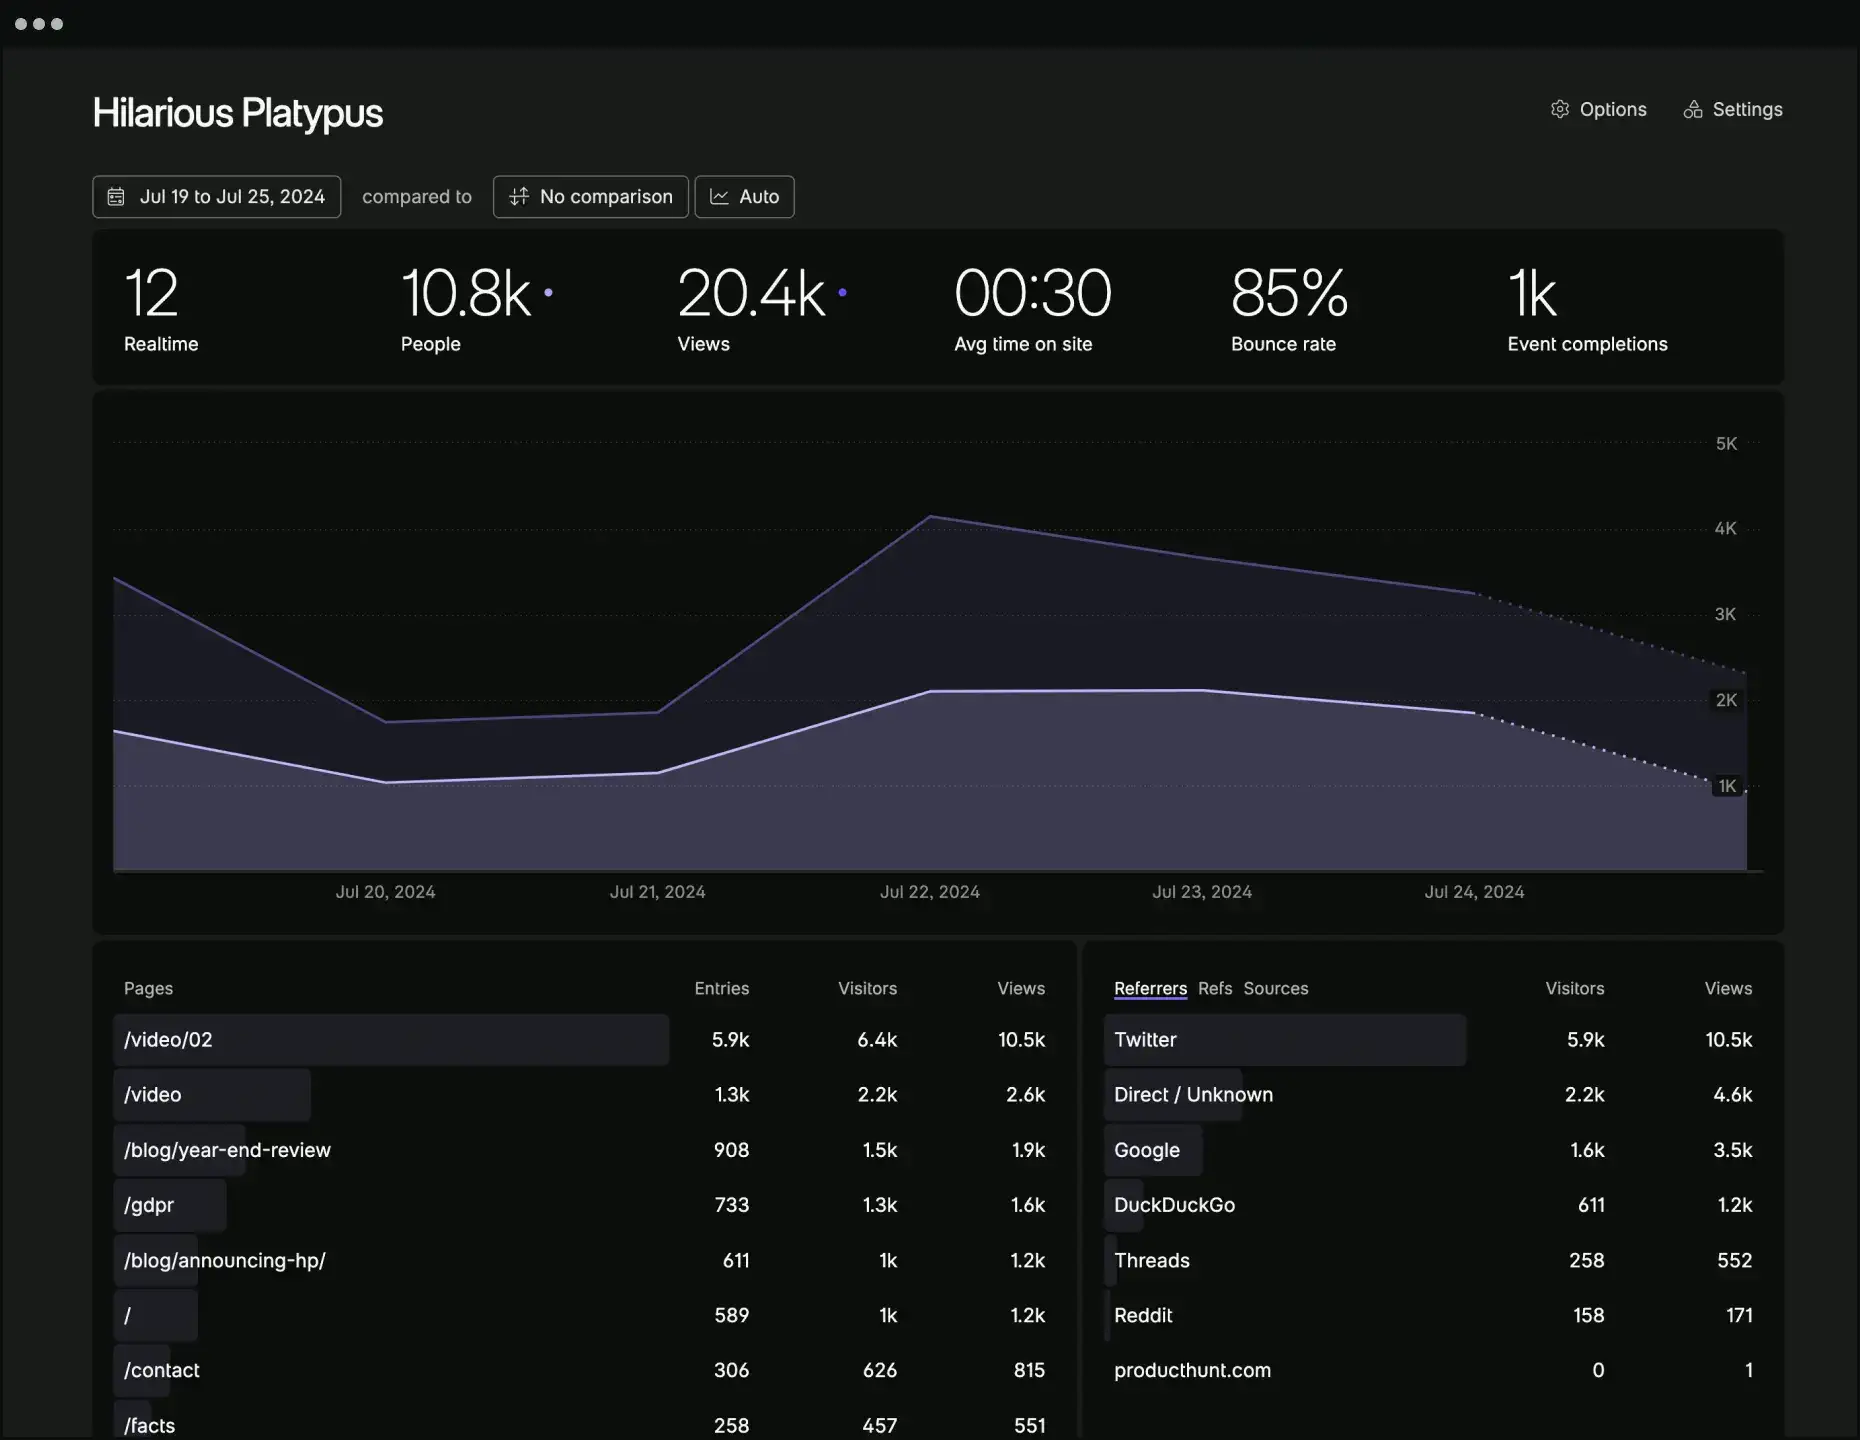Click the calendar icon in date range
The image size is (1860, 1440).
(116, 196)
